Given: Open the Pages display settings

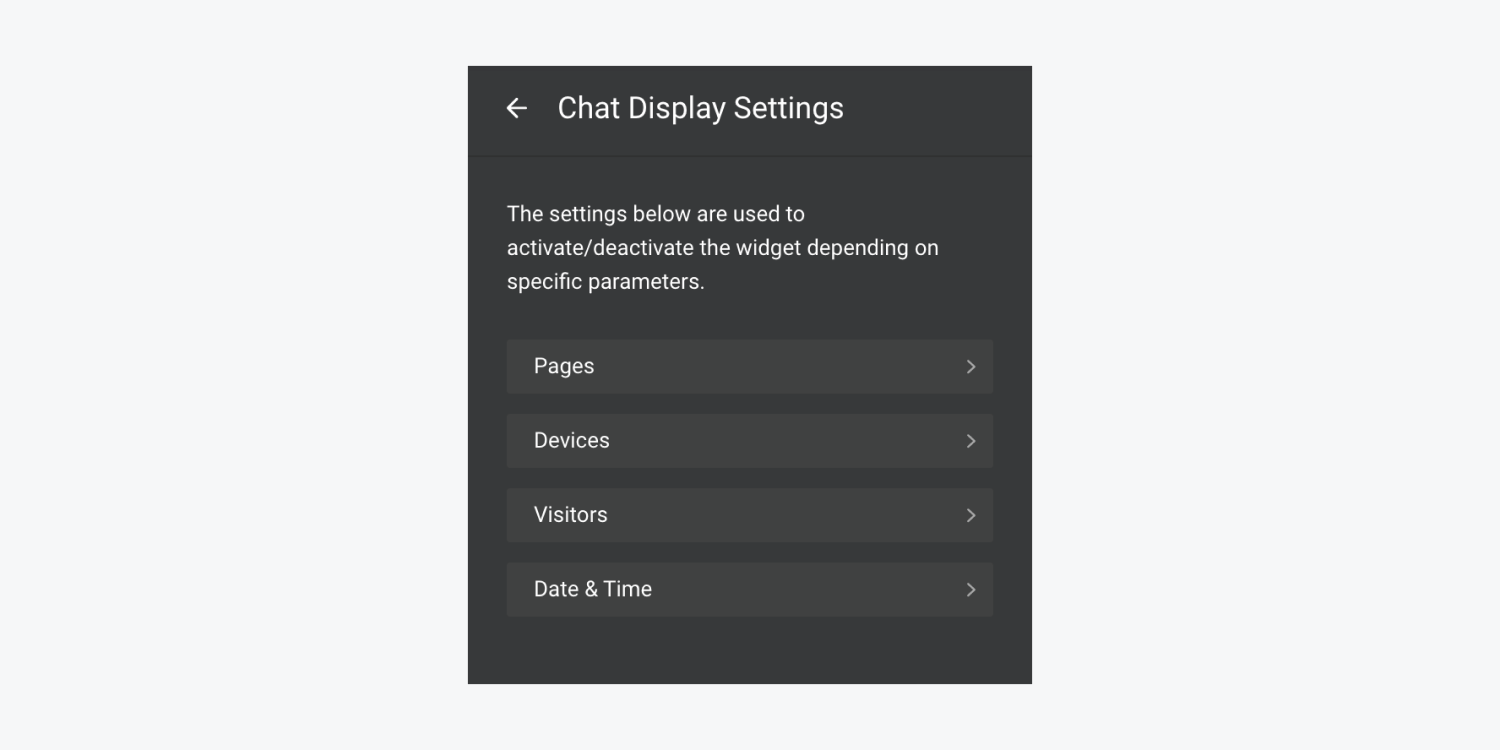Looking at the screenshot, I should point(750,367).
